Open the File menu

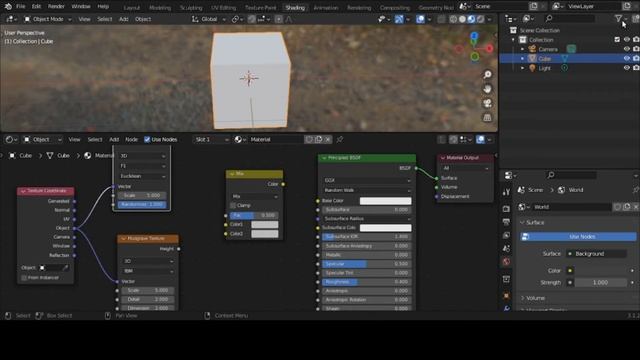coord(20,7)
